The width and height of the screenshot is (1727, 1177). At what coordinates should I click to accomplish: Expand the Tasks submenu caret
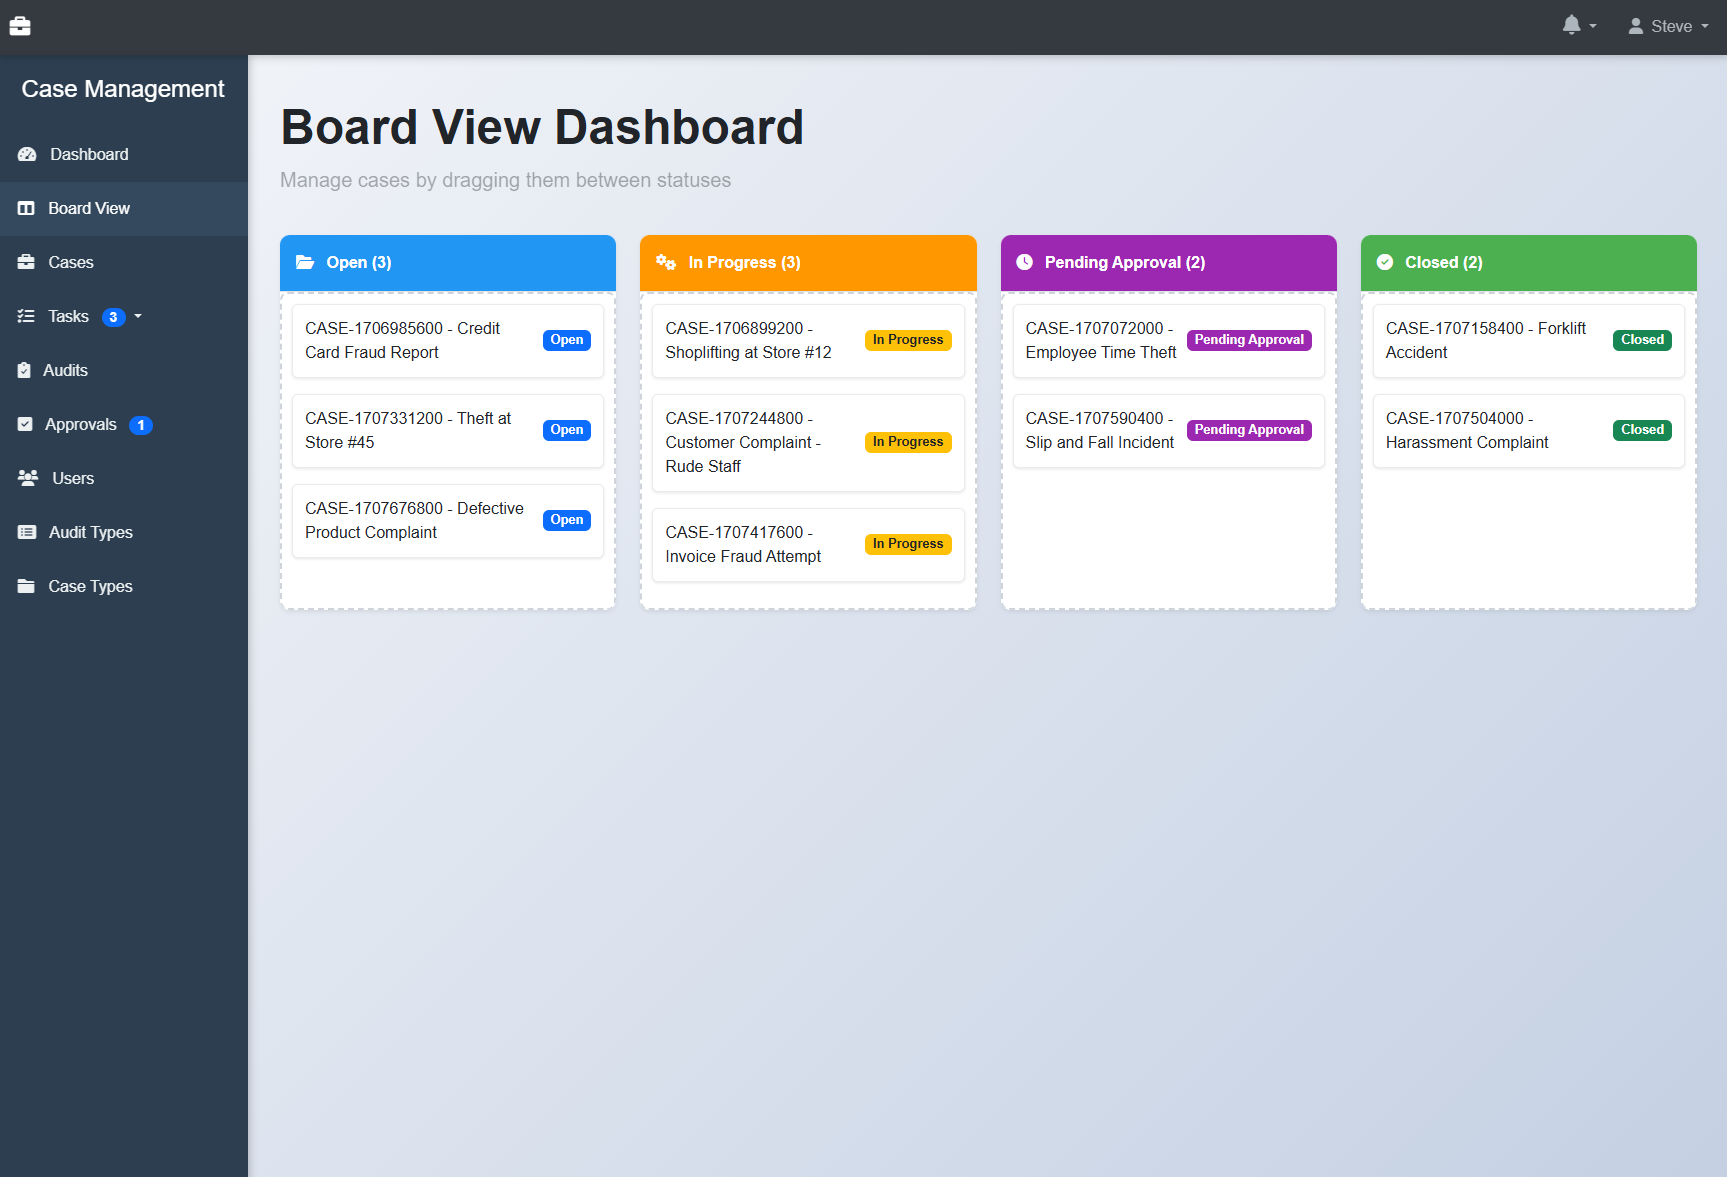click(x=138, y=316)
